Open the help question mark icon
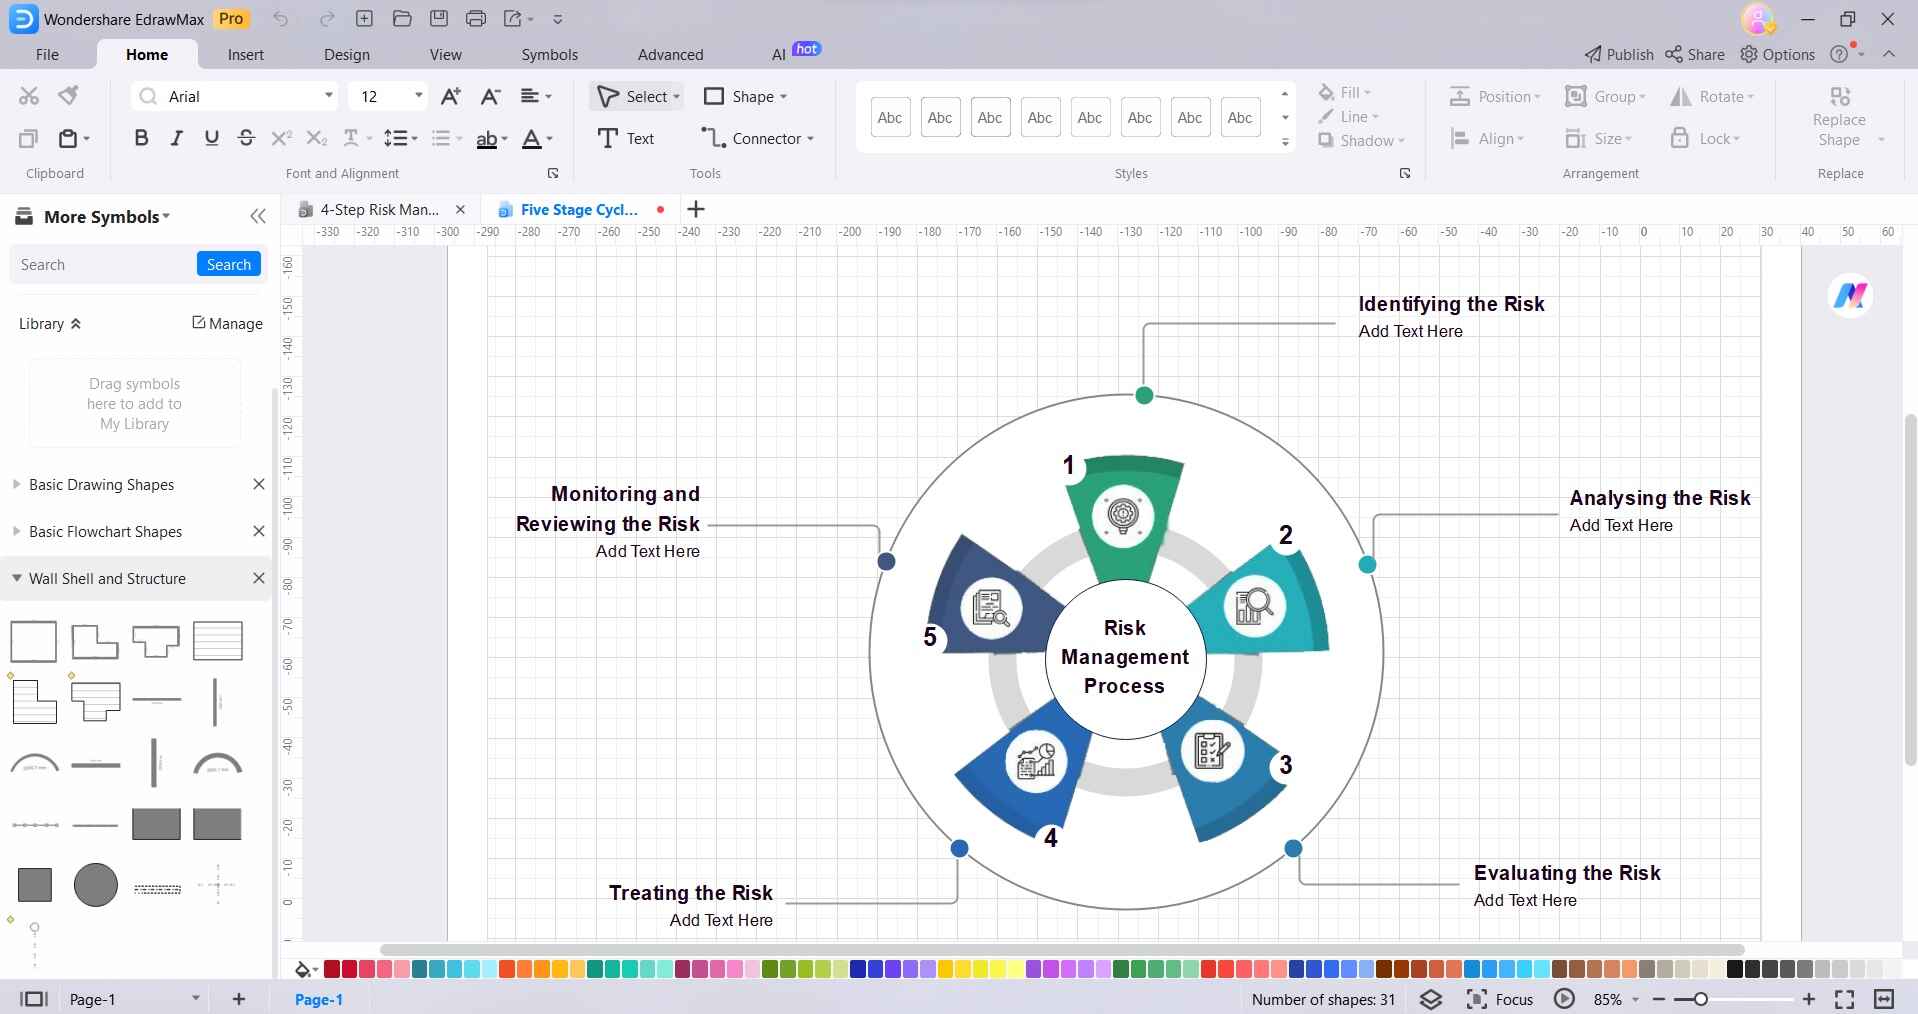The height and width of the screenshot is (1014, 1918). coord(1839,54)
